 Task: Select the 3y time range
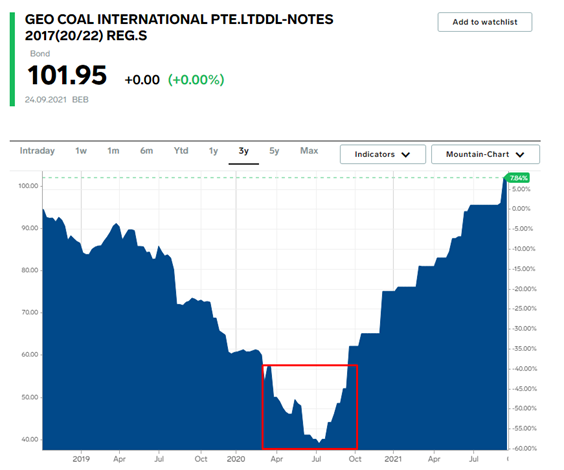click(244, 151)
